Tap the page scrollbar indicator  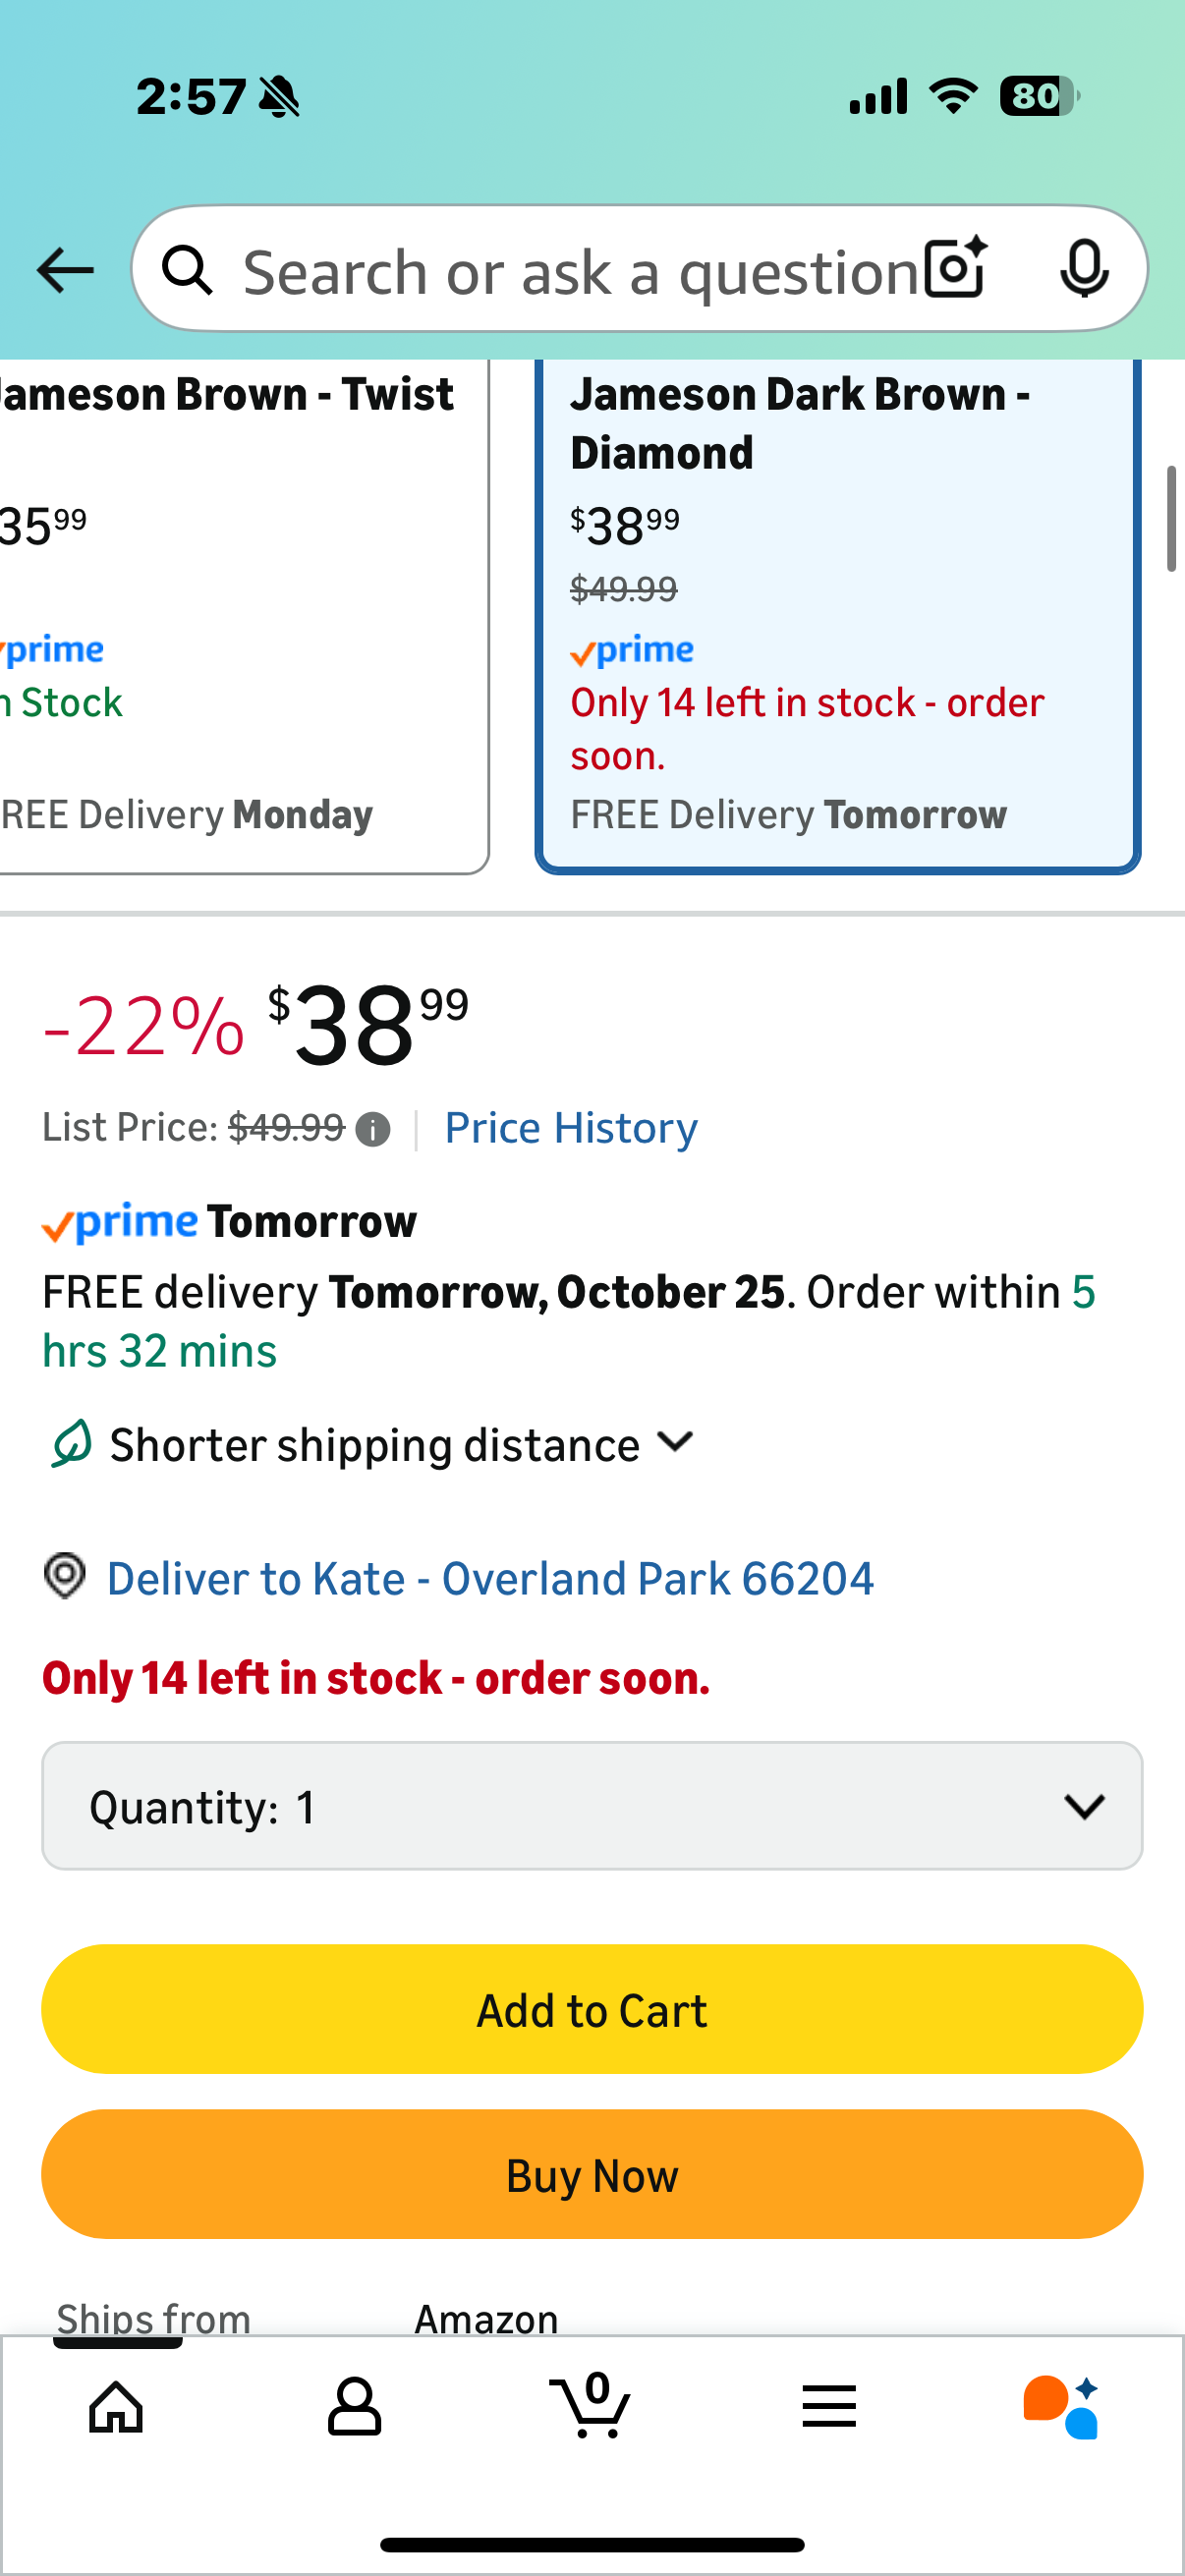pos(1171,518)
